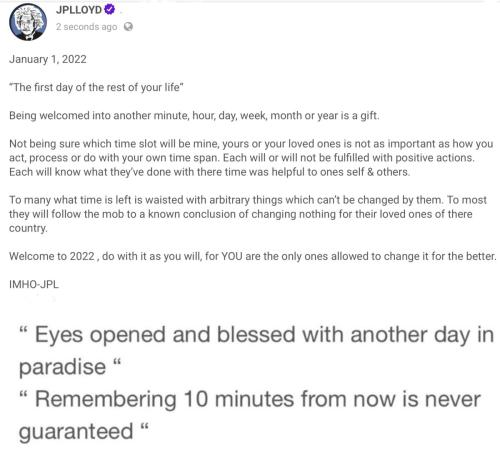The image size is (500, 455).
Task: Open the JPLLOYD username link
Action: (x=79, y=10)
